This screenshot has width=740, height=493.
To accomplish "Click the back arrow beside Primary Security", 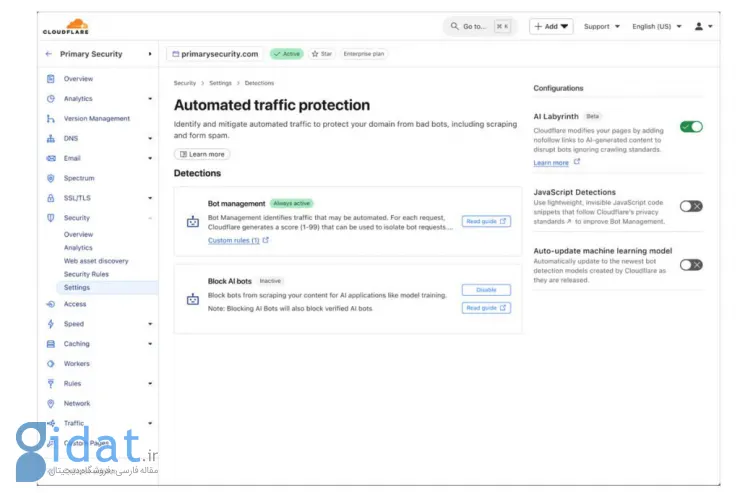I will pos(49,54).
